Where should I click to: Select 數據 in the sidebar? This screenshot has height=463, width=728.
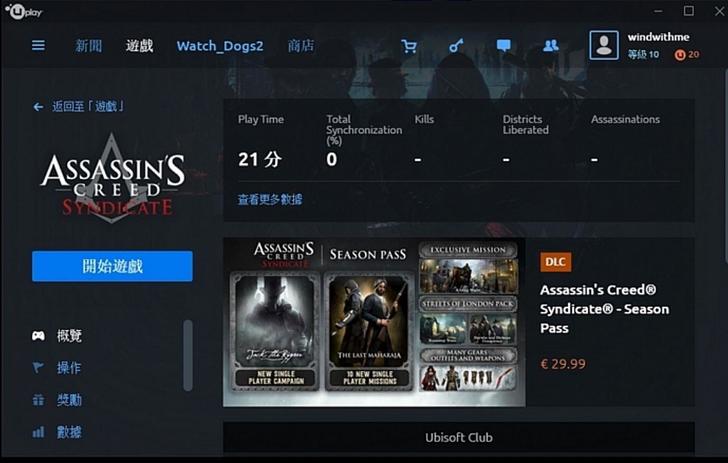69,432
